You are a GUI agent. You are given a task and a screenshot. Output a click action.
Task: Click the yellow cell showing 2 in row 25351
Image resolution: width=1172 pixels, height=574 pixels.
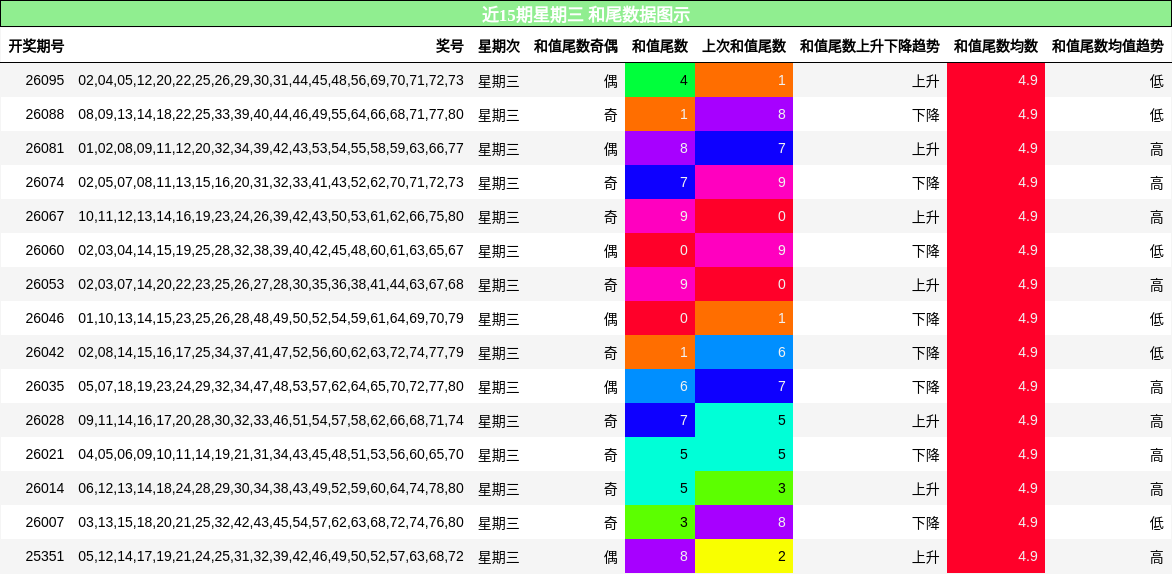tap(744, 556)
